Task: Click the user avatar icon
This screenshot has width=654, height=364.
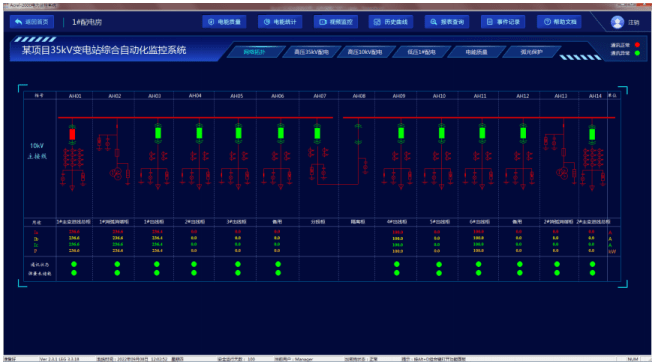Action: click(x=617, y=22)
